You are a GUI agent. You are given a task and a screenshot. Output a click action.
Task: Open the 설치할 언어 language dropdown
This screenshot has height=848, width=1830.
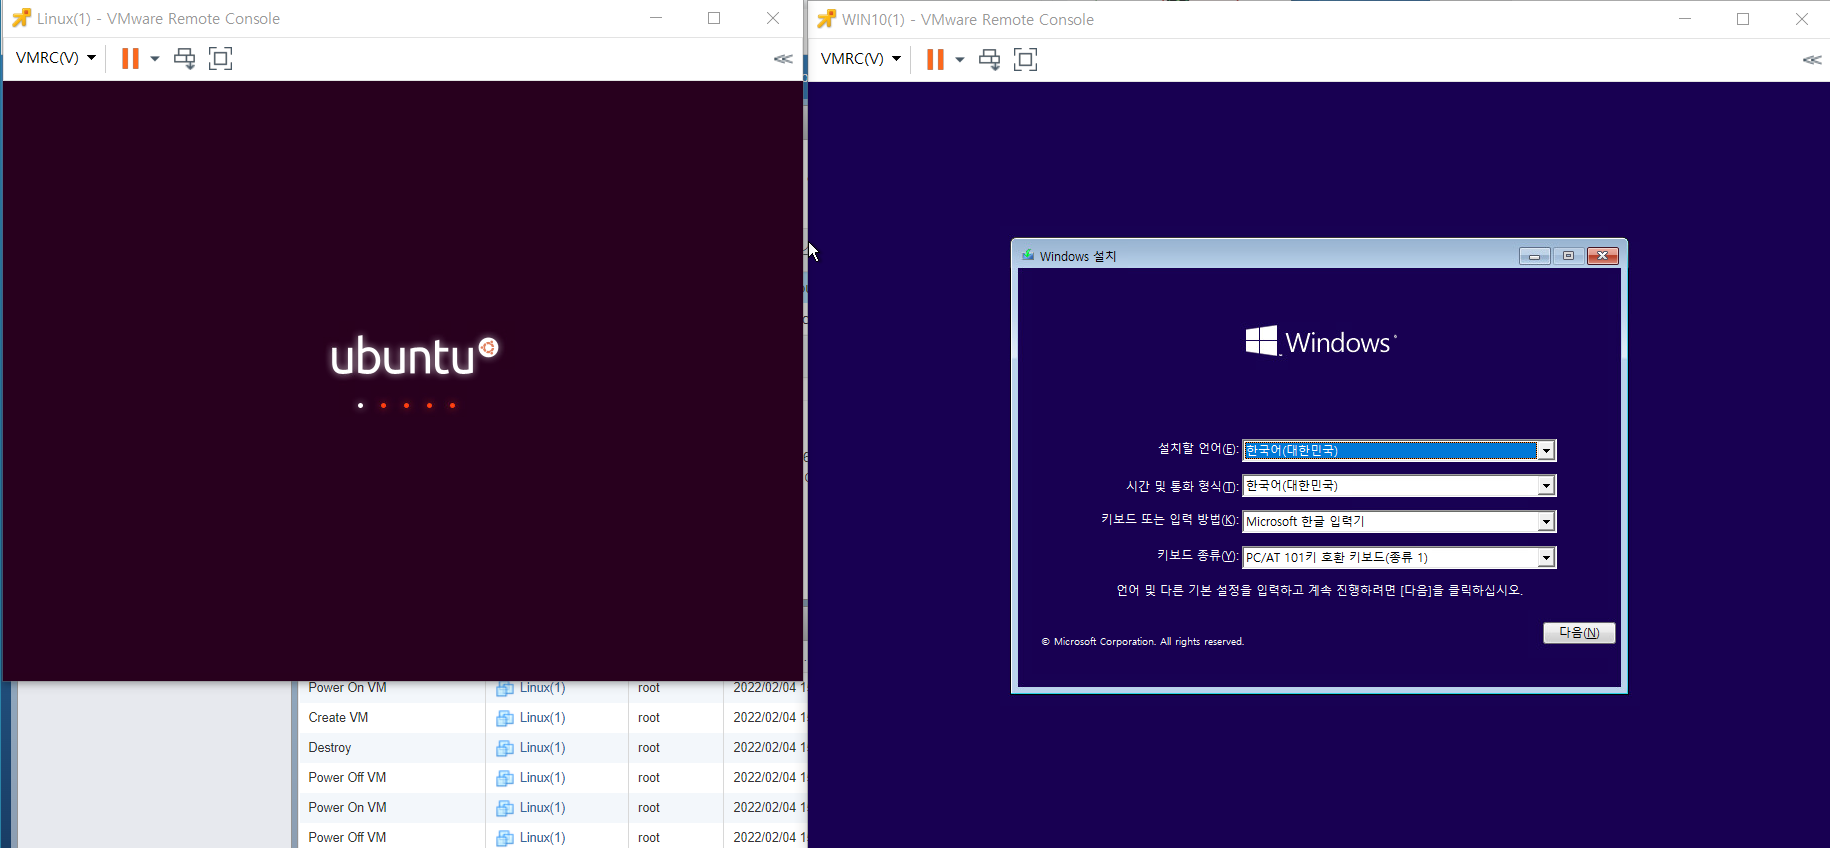coord(1546,451)
